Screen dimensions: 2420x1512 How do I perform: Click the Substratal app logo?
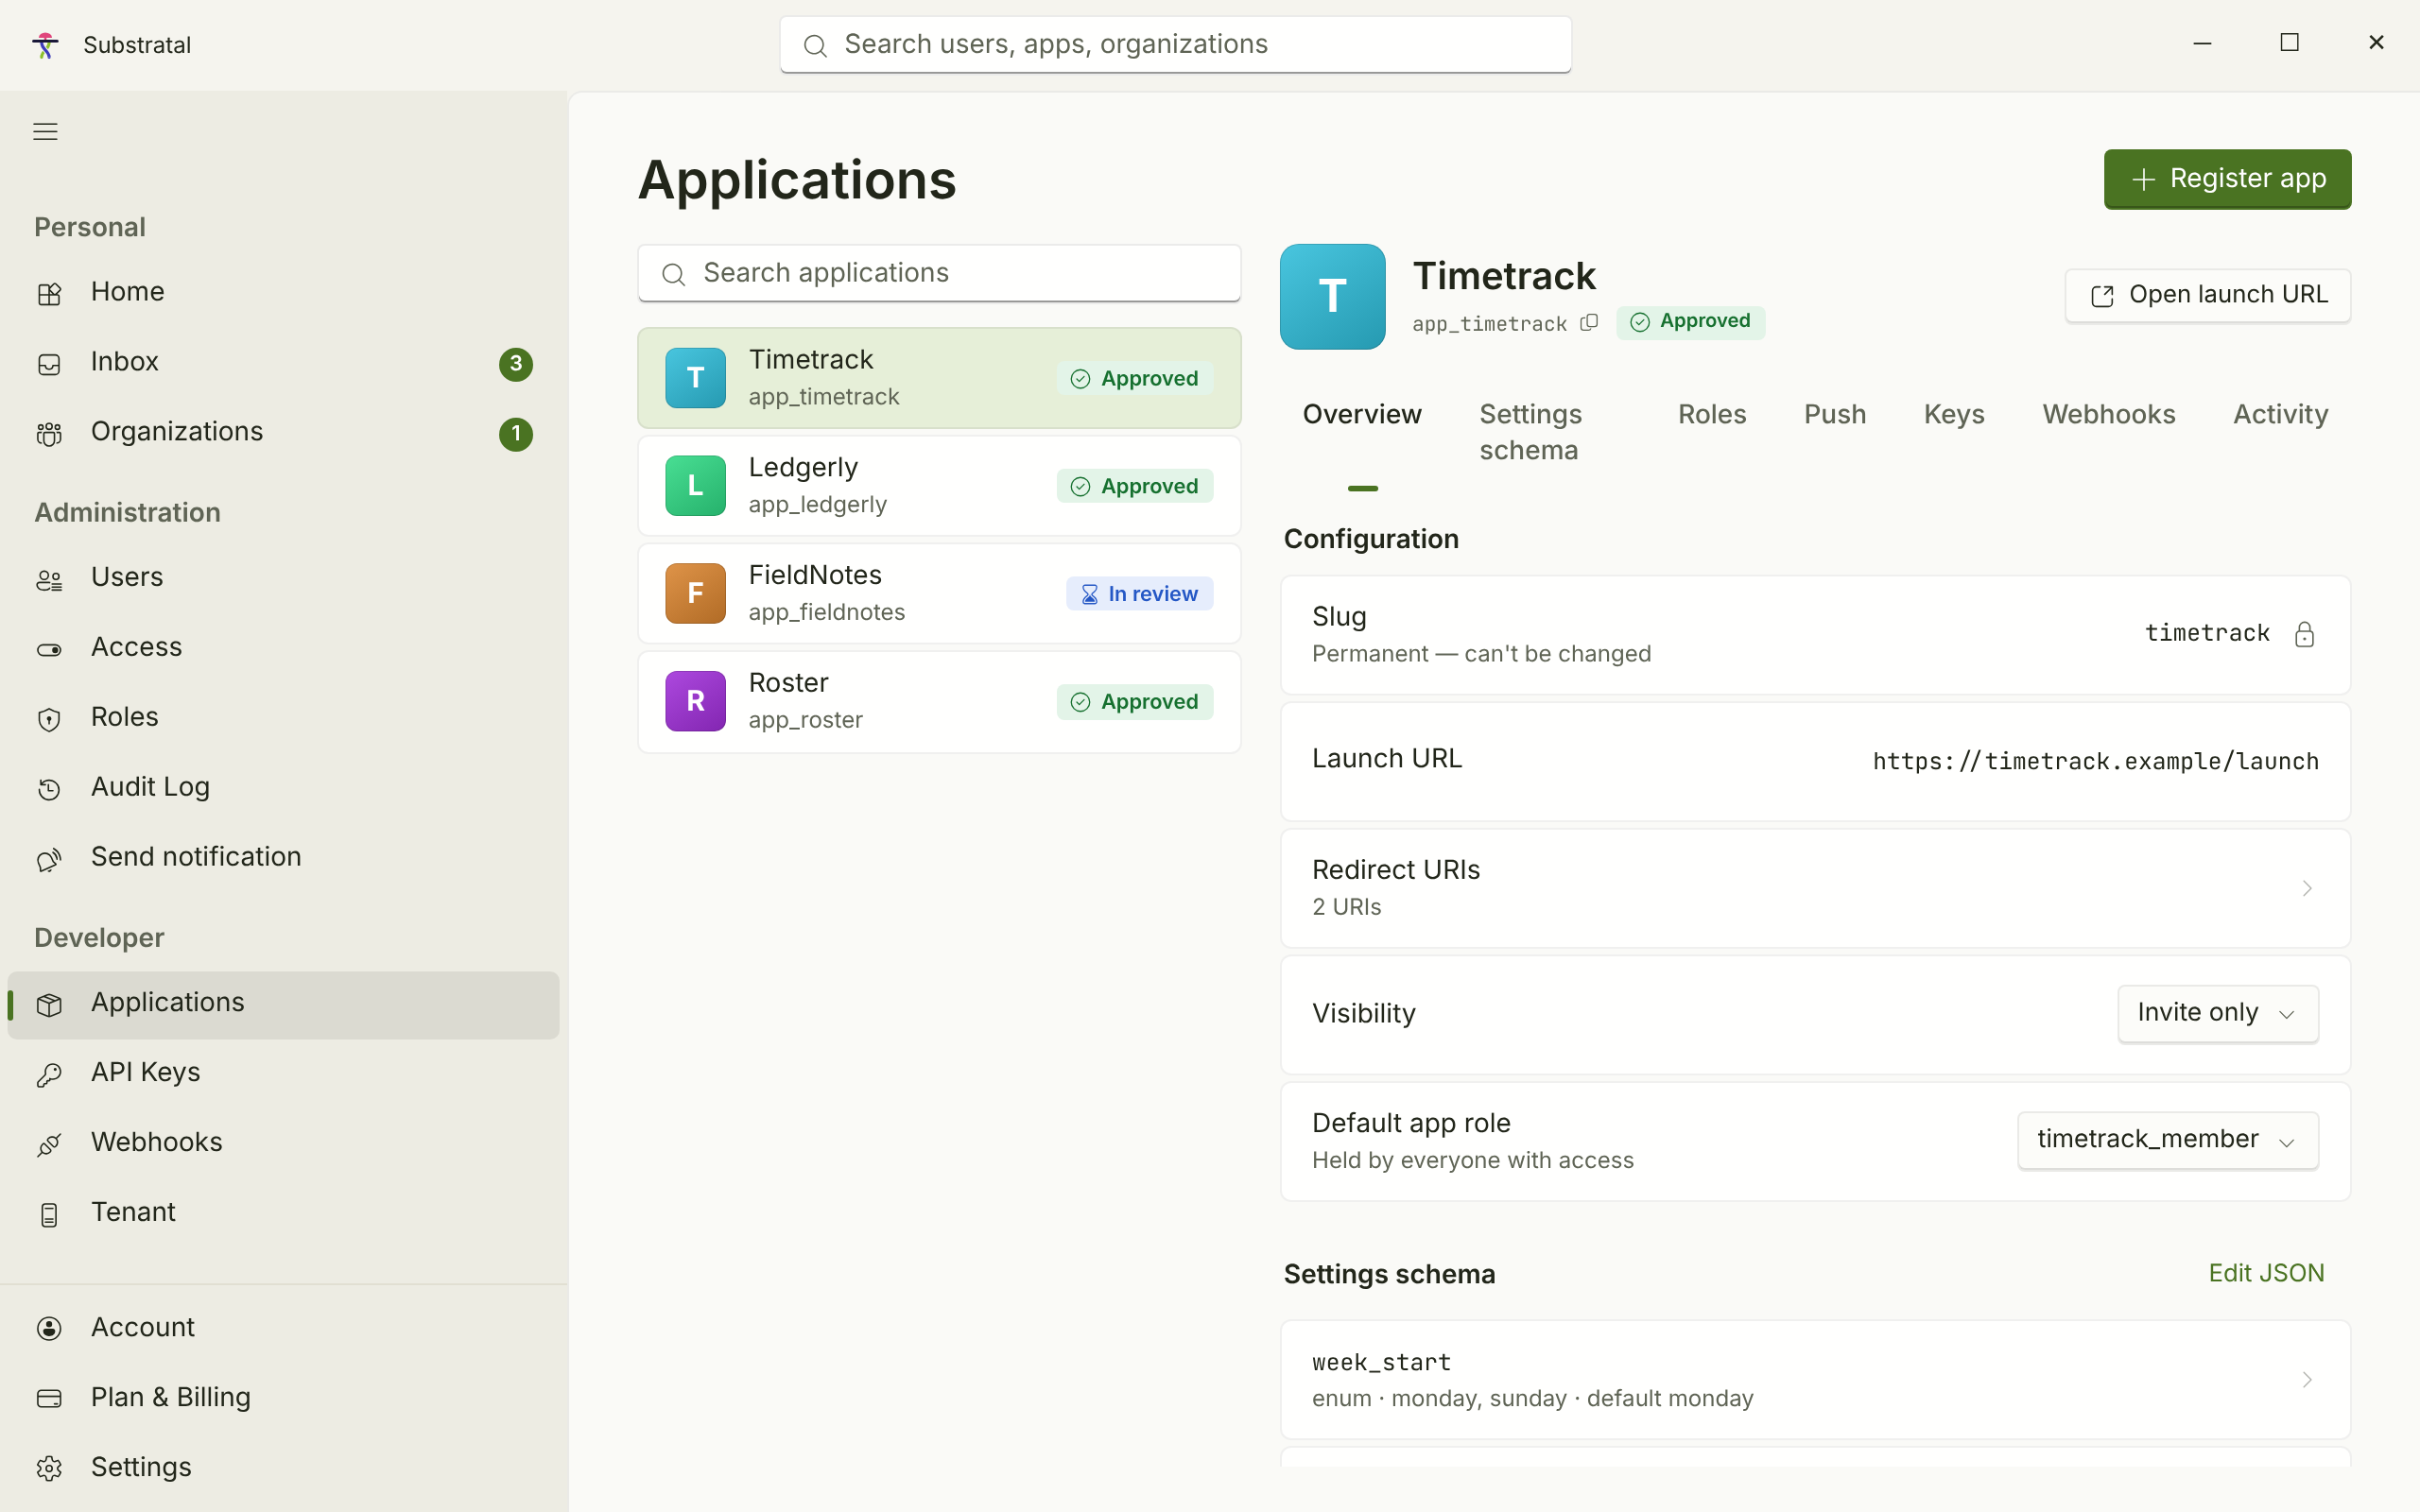click(45, 45)
